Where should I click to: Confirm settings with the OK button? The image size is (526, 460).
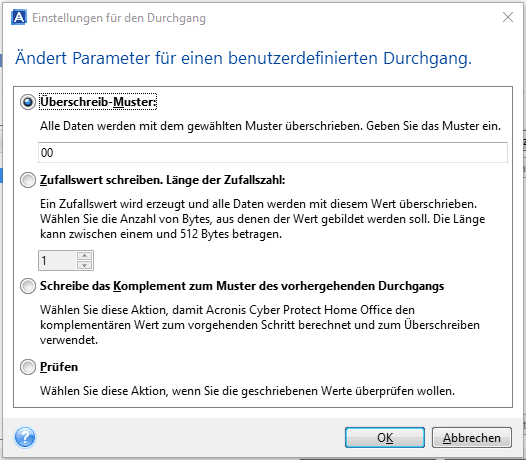tap(385, 438)
